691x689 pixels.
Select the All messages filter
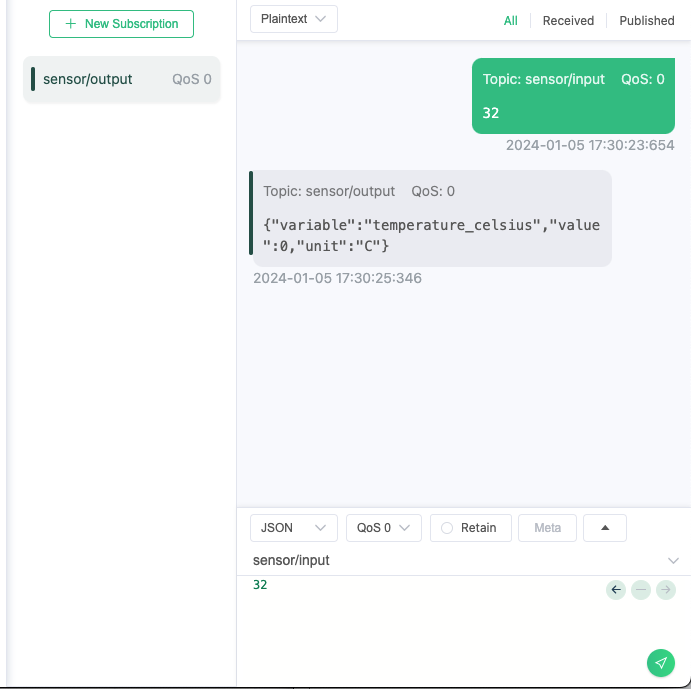click(x=510, y=21)
